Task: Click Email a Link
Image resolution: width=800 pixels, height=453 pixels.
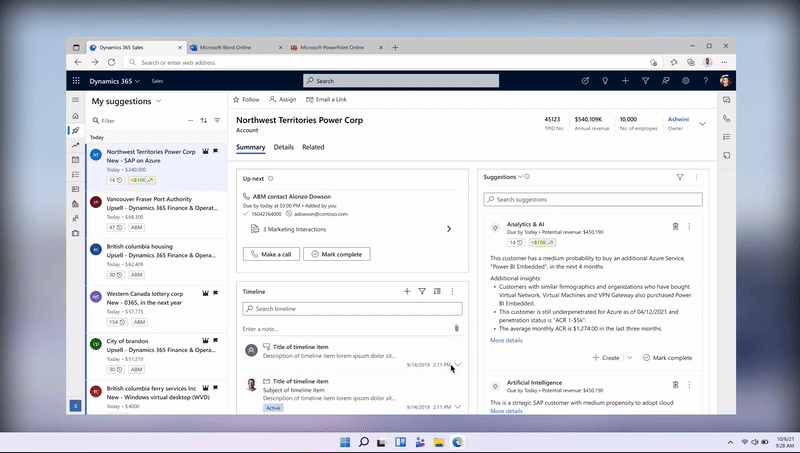Action: click(326, 99)
